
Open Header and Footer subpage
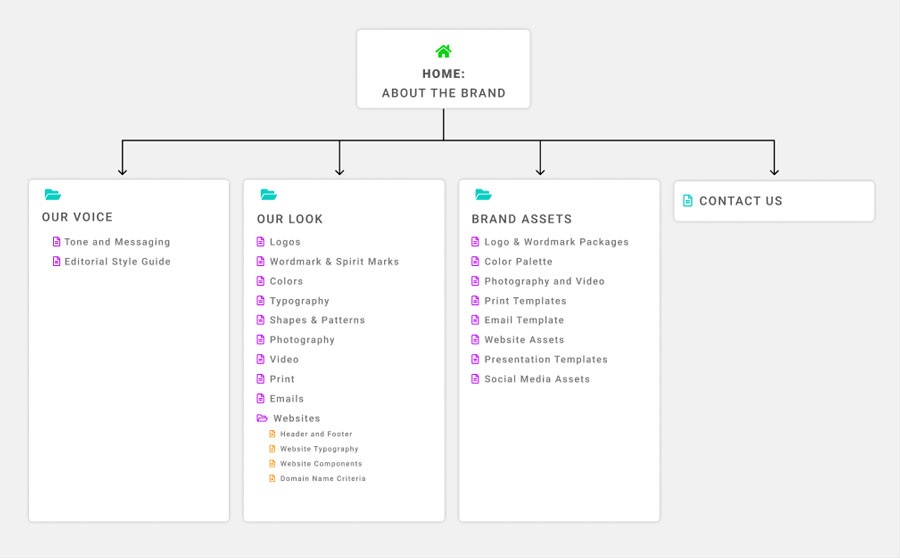tap(316, 434)
